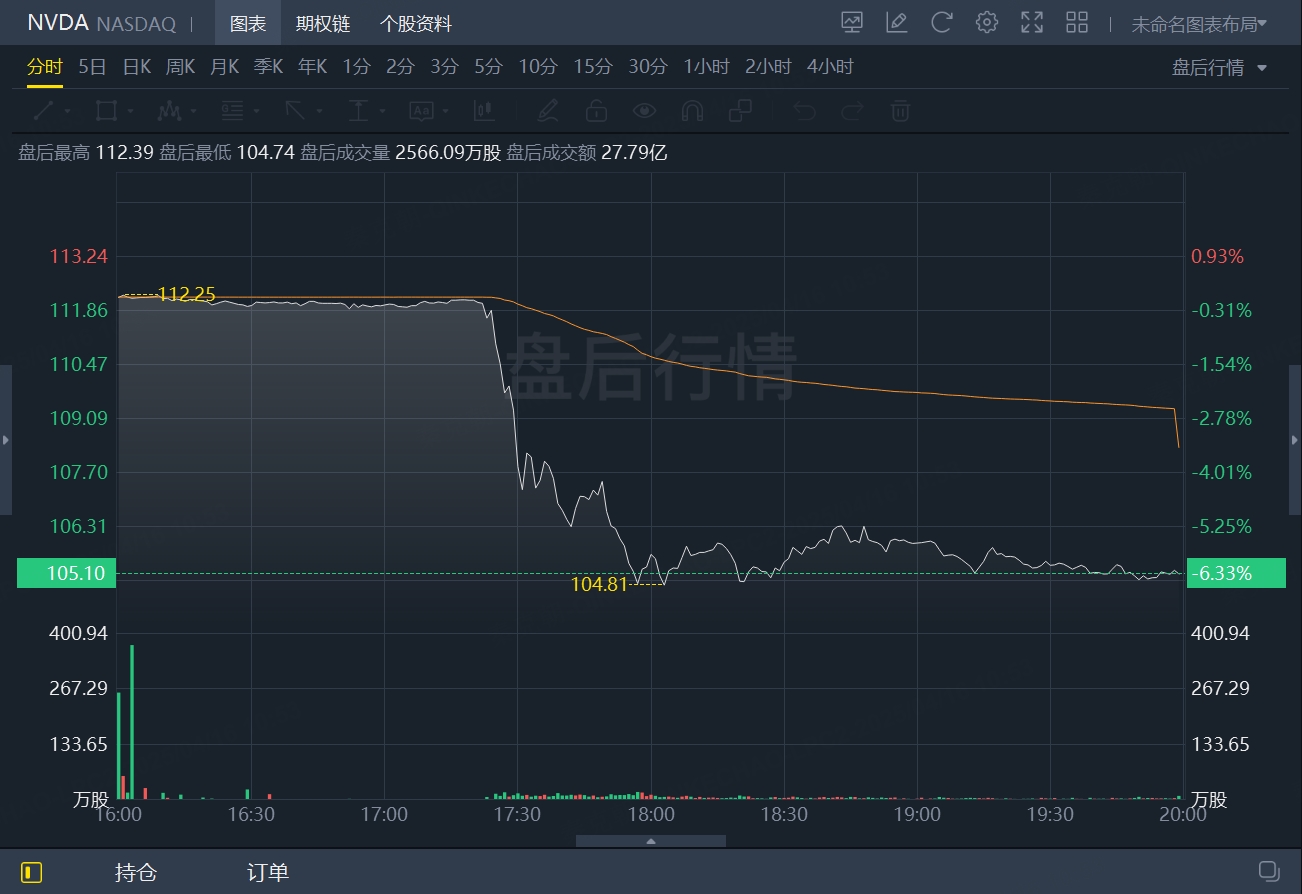Image resolution: width=1302 pixels, height=894 pixels.
Task: Toggle the lock drawings icon
Action: click(x=596, y=110)
